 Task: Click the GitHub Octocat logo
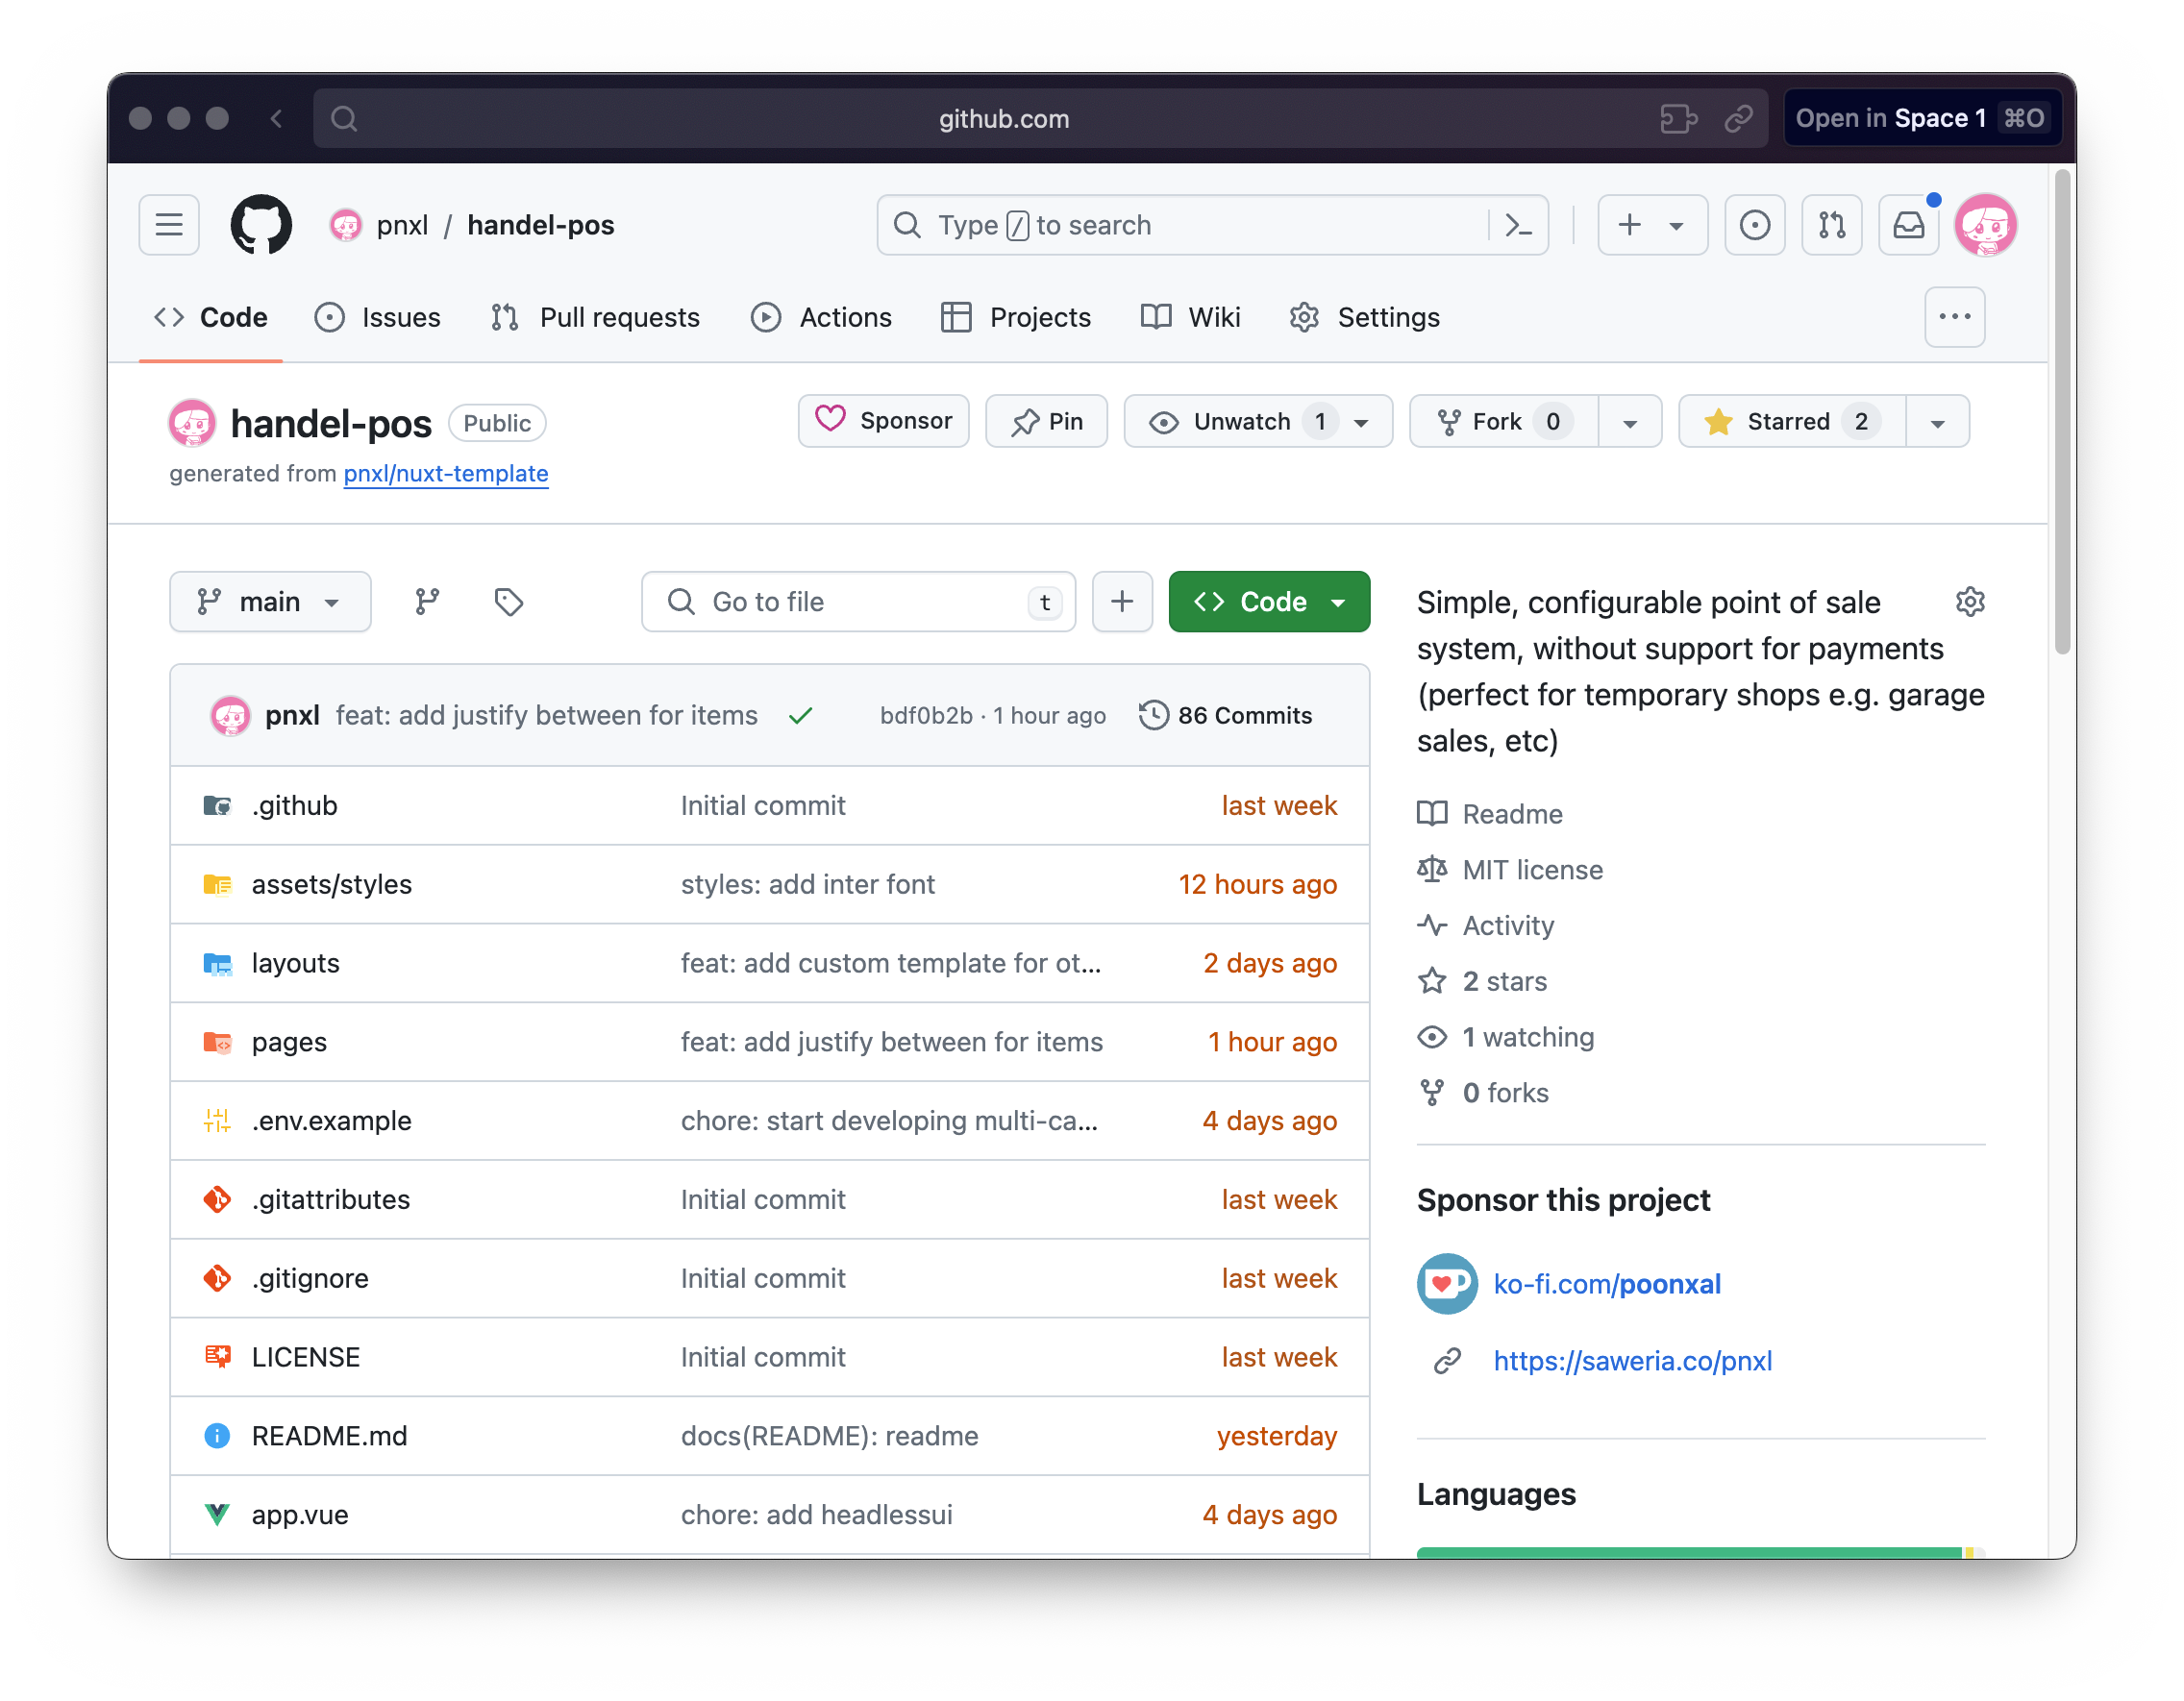[261, 225]
